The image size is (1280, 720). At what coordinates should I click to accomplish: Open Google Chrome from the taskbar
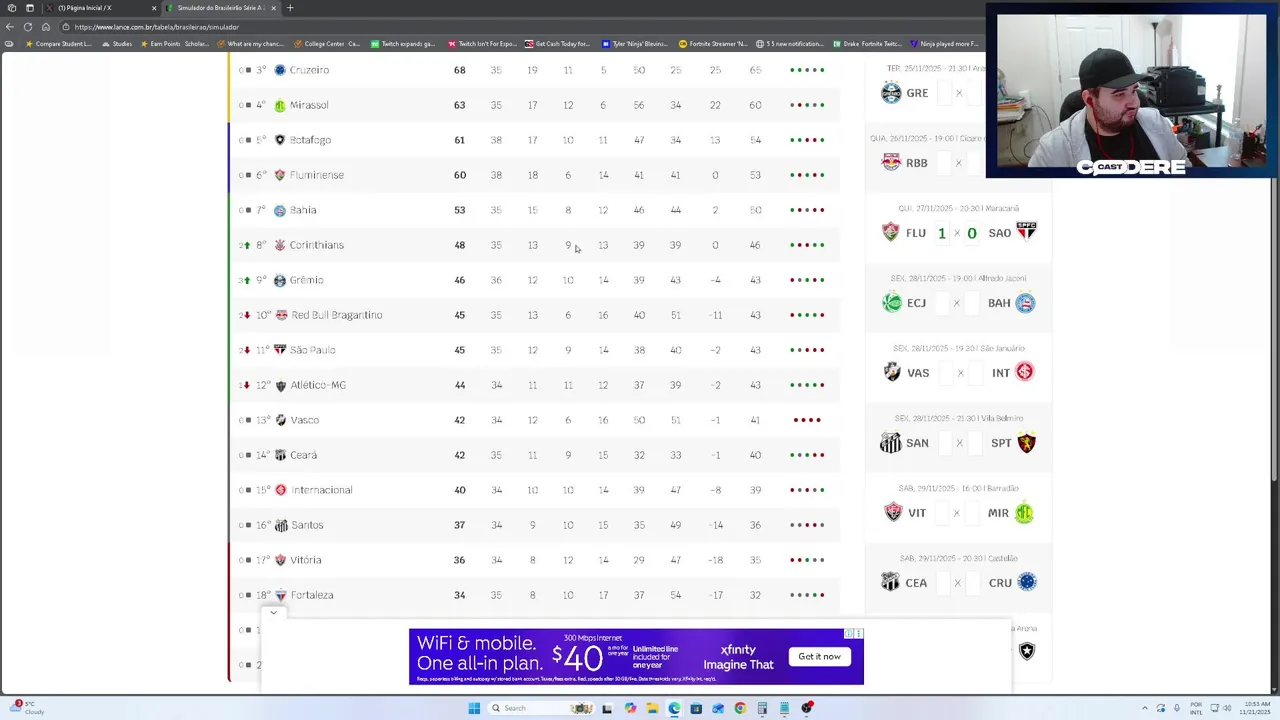click(x=740, y=708)
